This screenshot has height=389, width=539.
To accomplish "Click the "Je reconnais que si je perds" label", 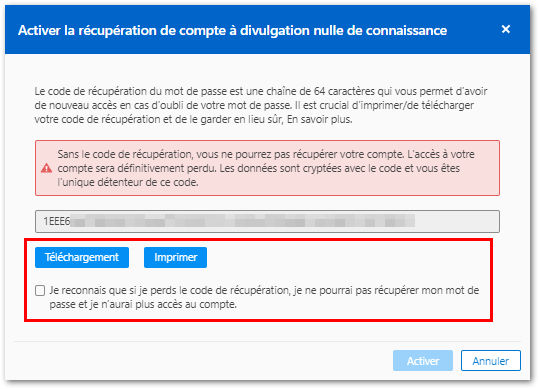I will point(264,297).
